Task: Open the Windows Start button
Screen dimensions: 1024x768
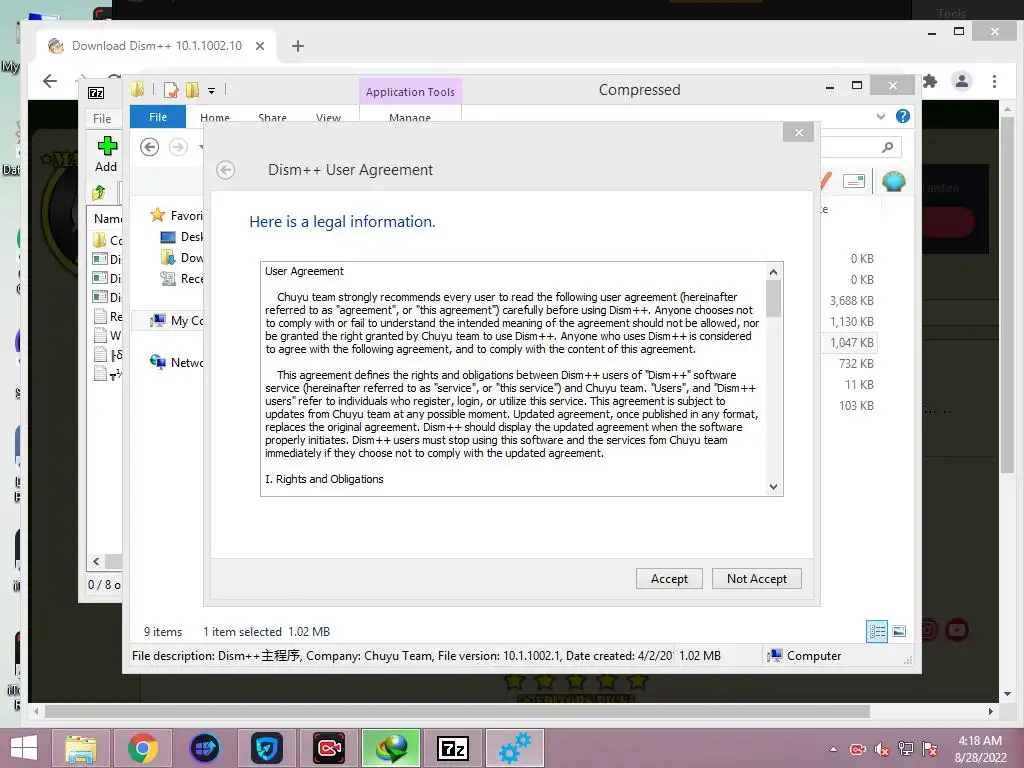Action: 24,748
